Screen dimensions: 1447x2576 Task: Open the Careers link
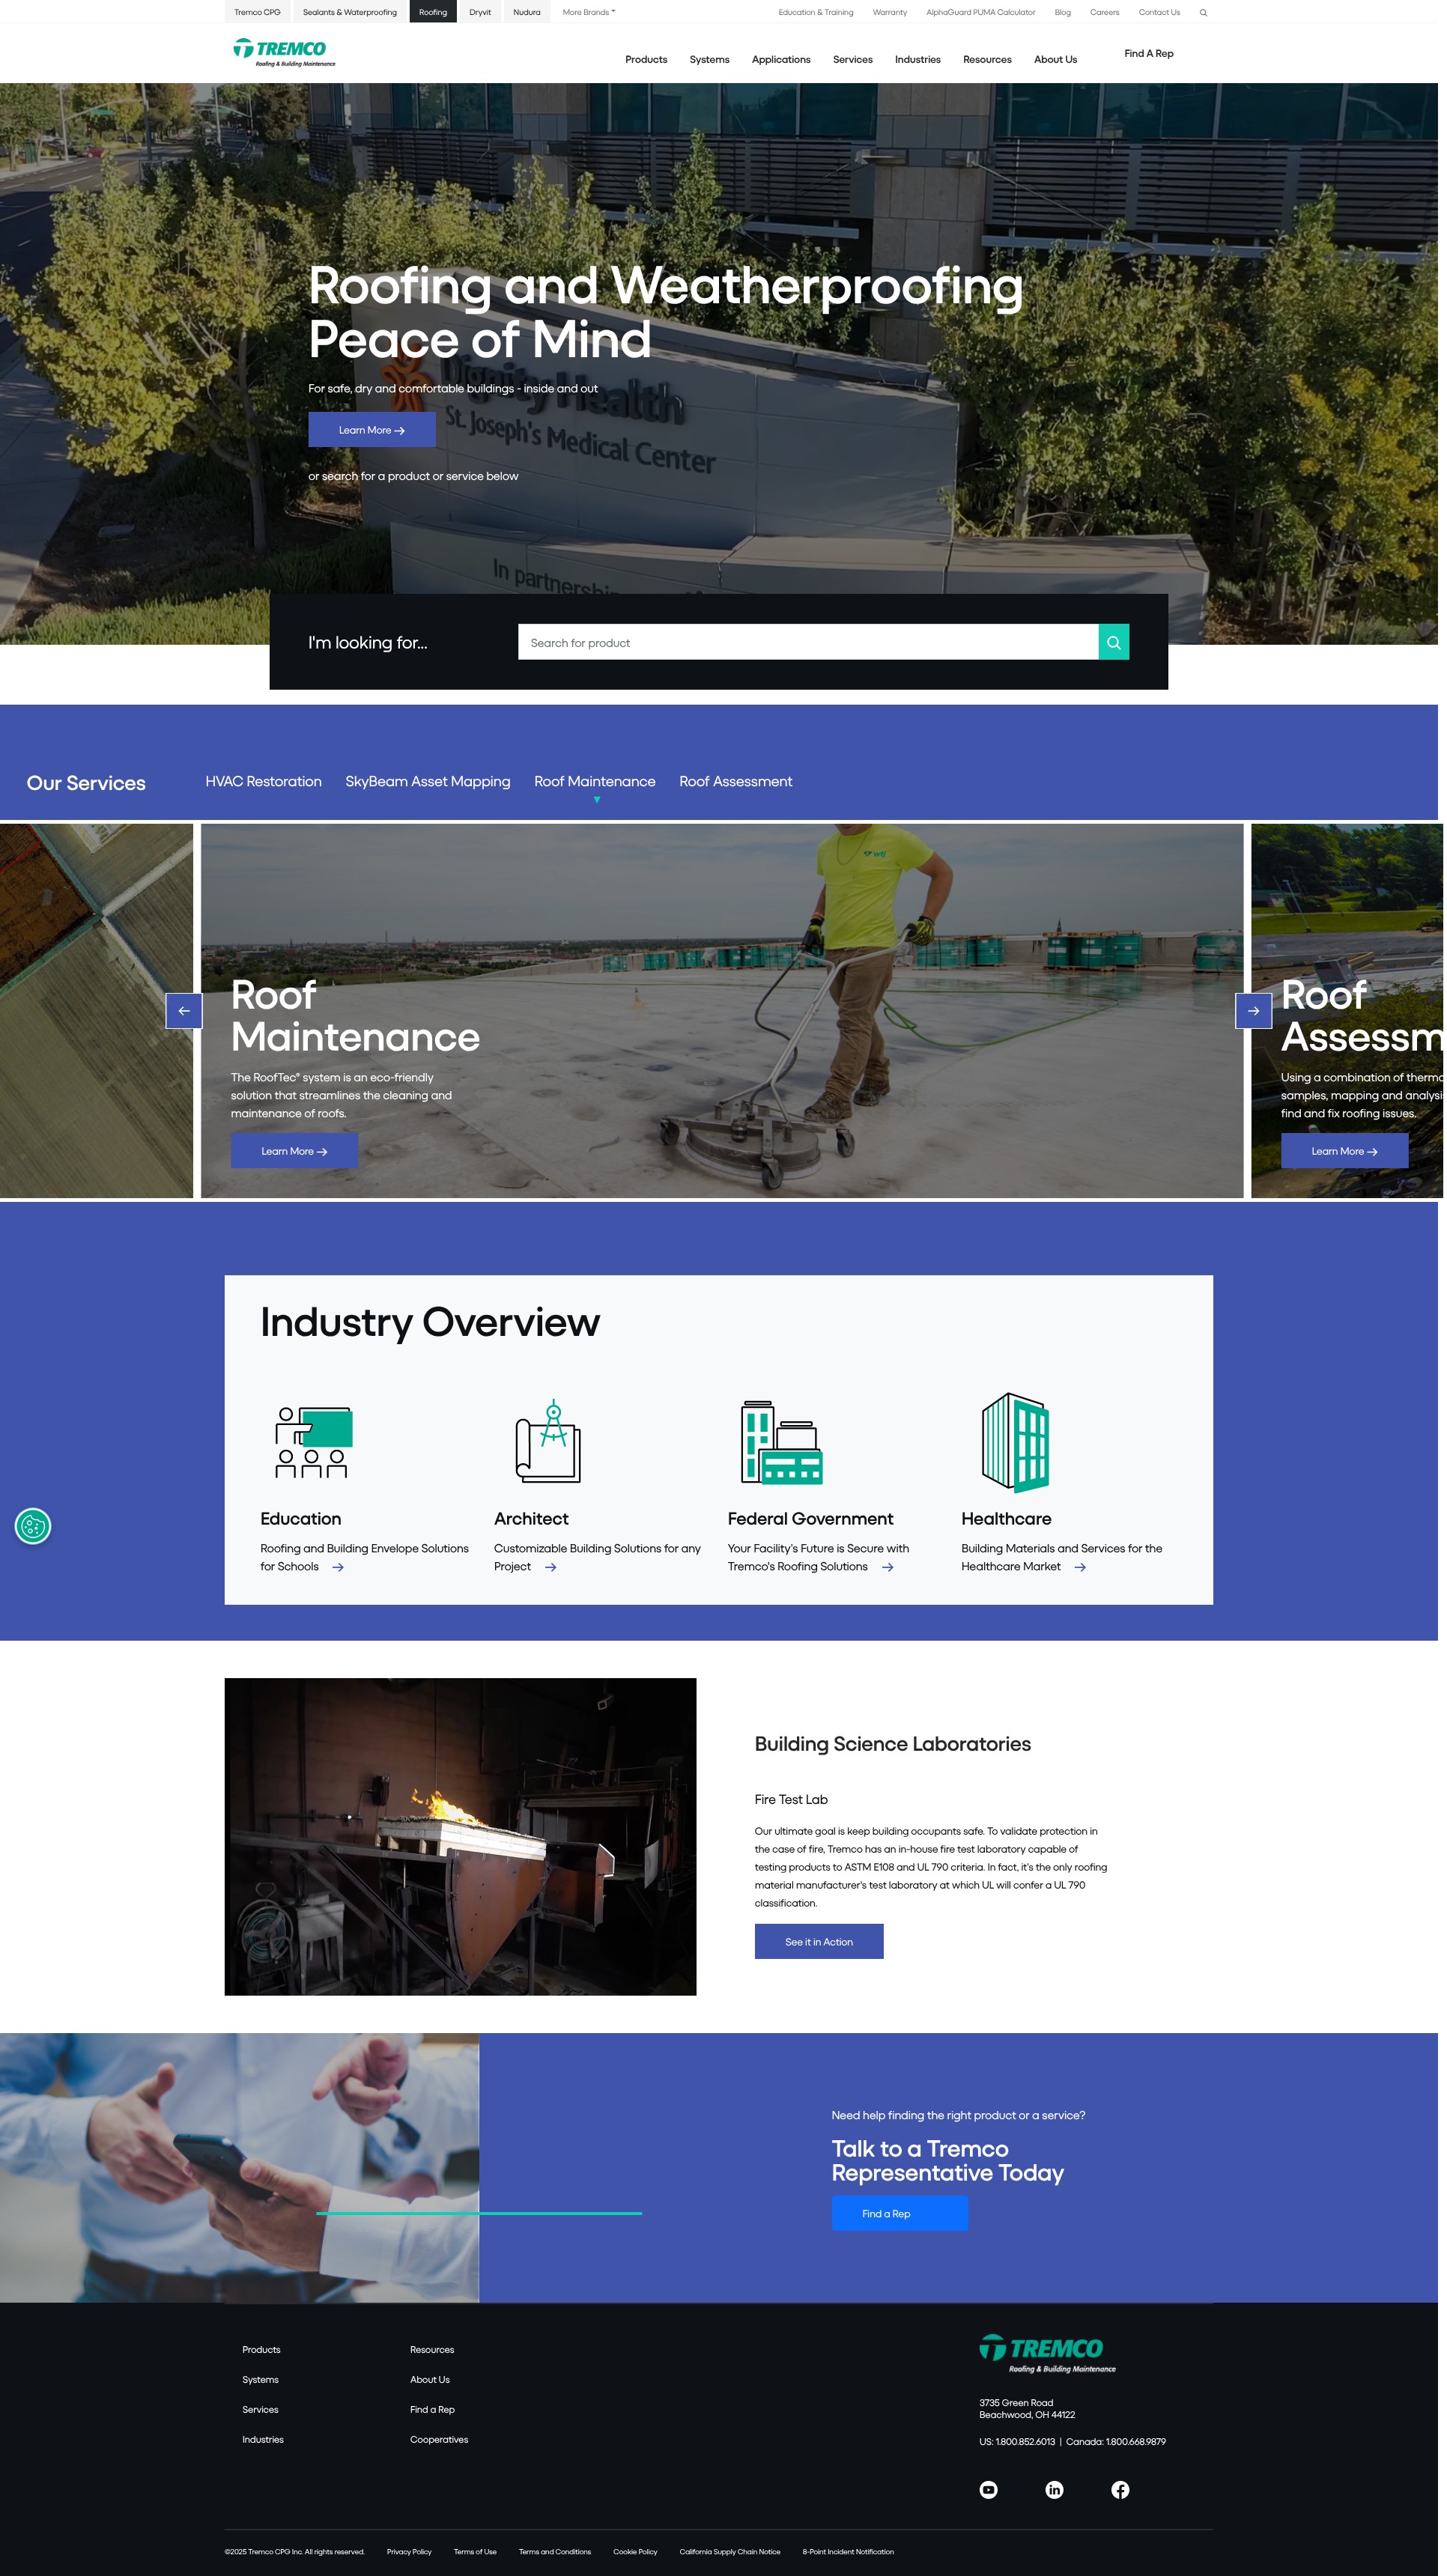[1105, 12]
